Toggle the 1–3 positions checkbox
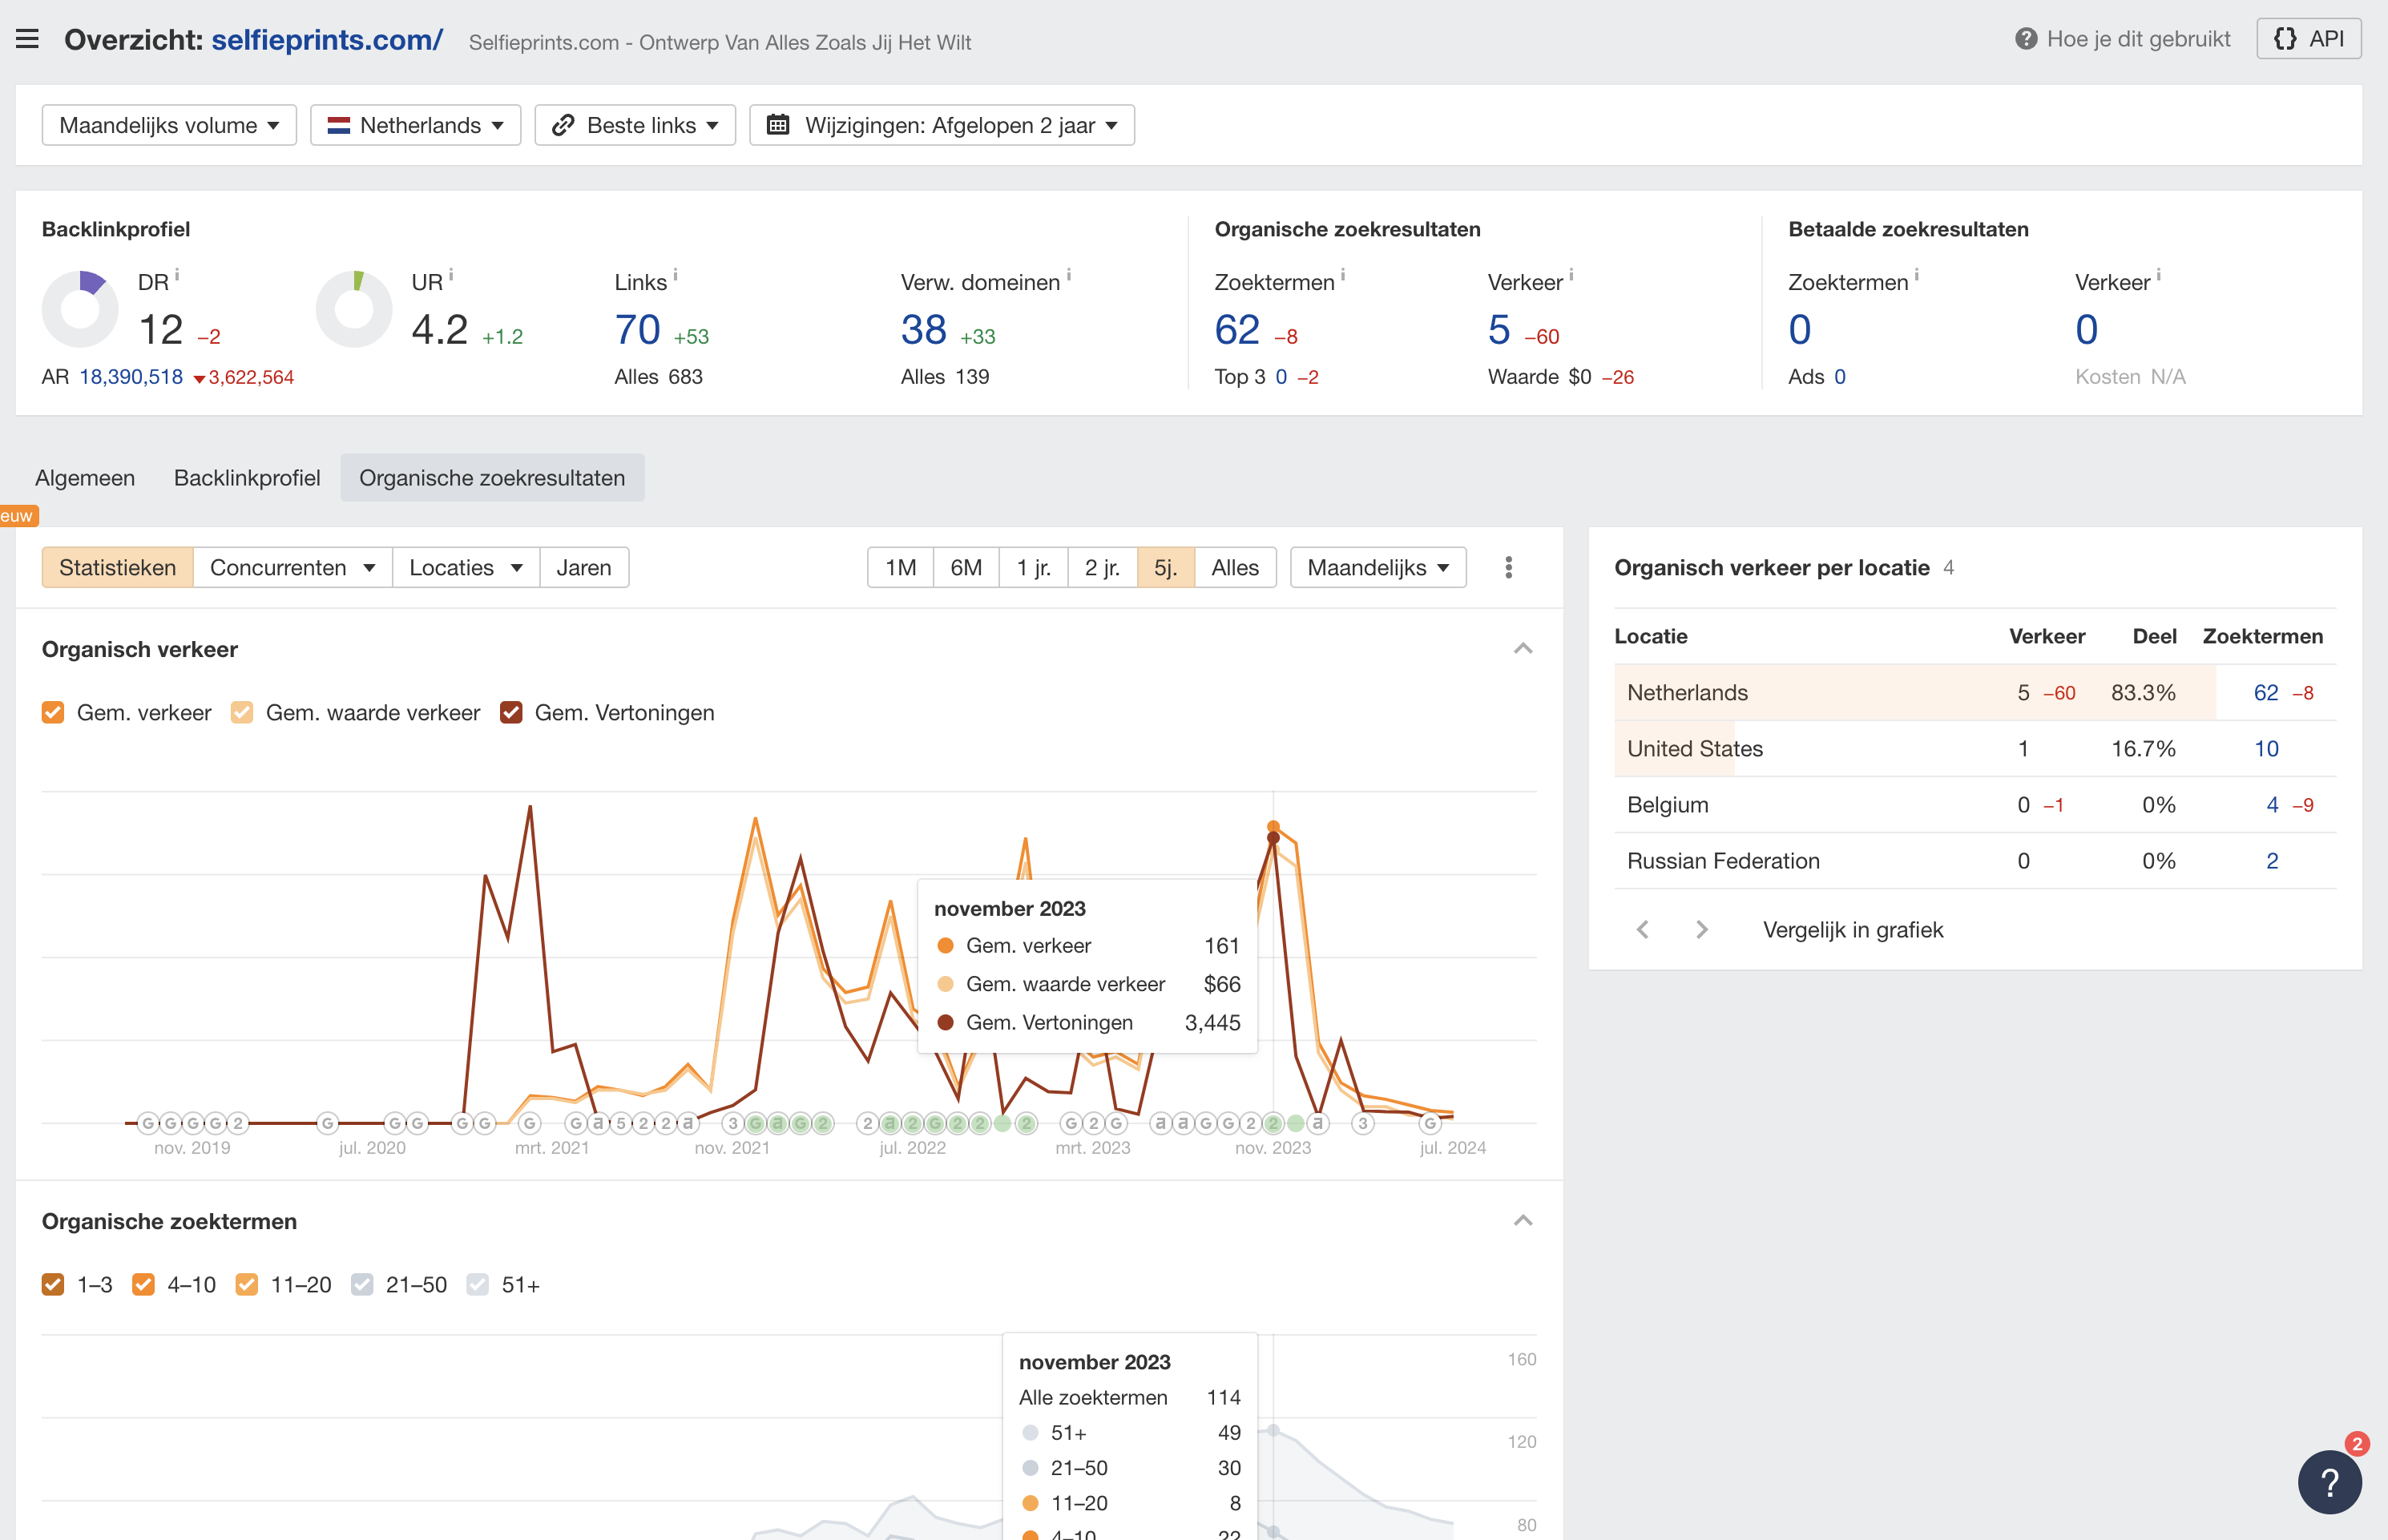This screenshot has height=1540, width=2388. [53, 1284]
